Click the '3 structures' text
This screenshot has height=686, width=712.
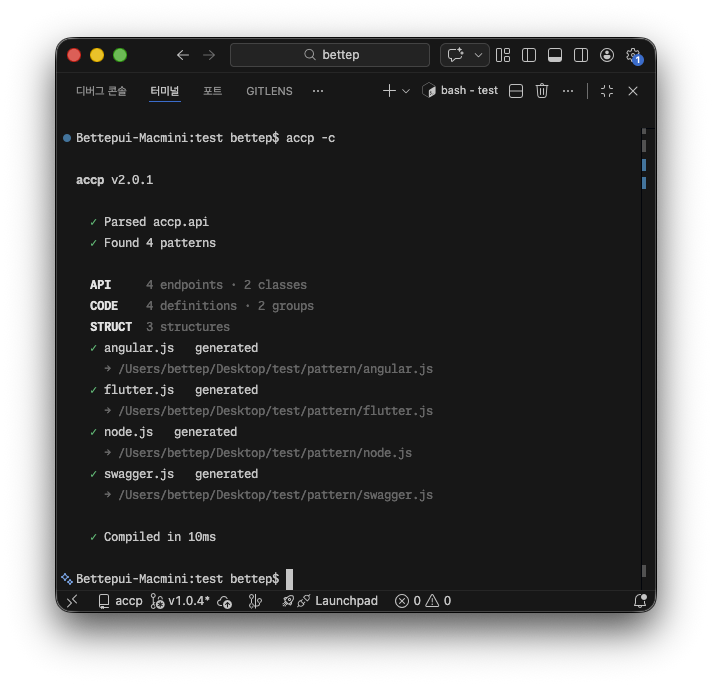tap(188, 327)
